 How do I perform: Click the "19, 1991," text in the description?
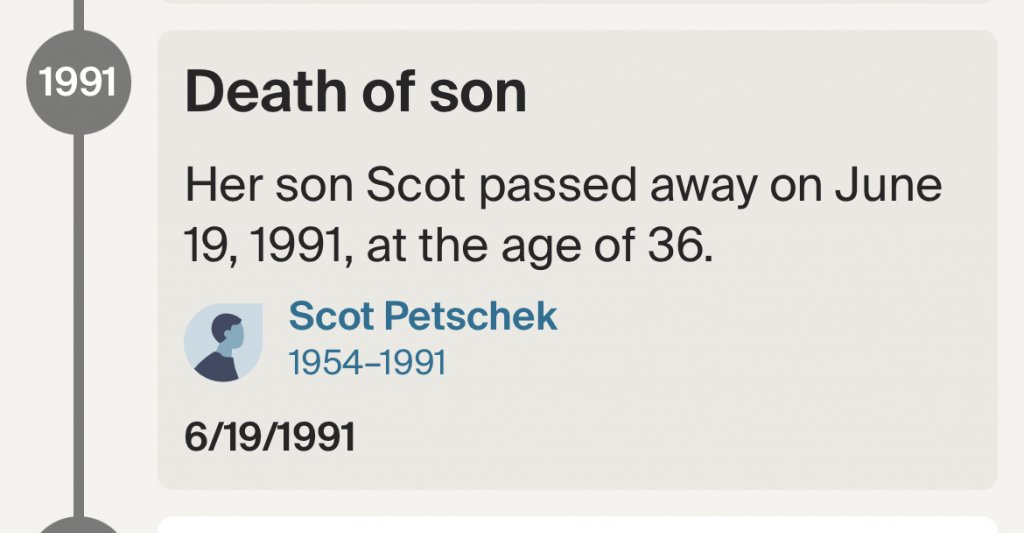tap(269, 247)
